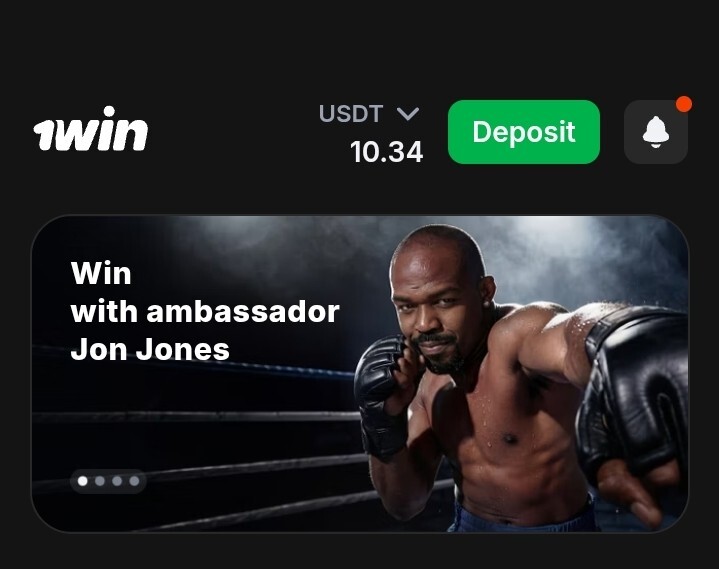Go to the fourth carousel dot

tap(134, 481)
